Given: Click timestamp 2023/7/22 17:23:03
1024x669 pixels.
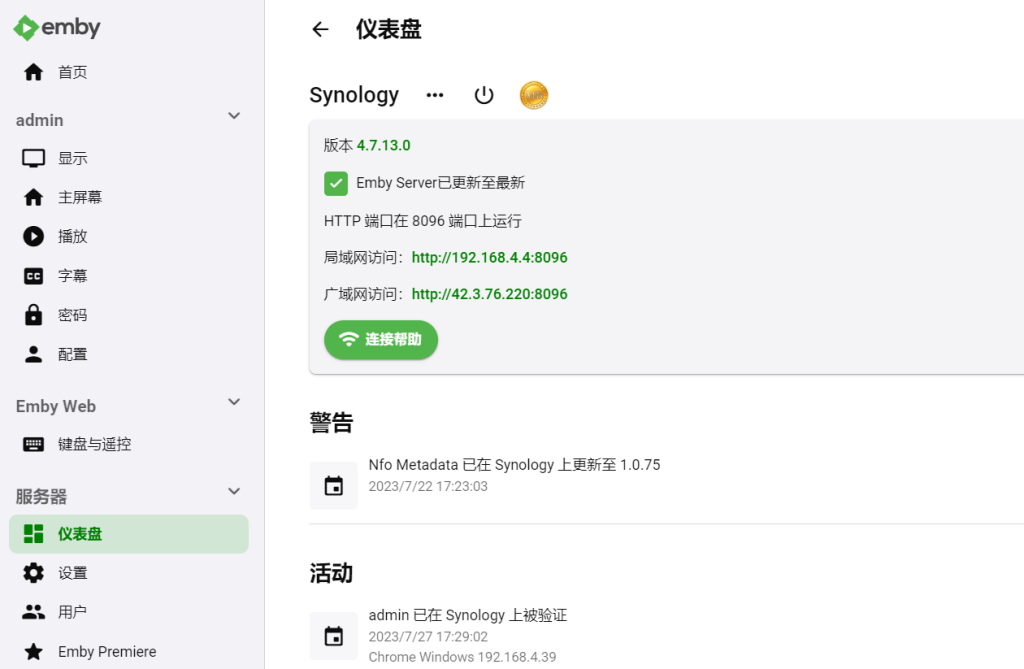Looking at the screenshot, I should 428,486.
